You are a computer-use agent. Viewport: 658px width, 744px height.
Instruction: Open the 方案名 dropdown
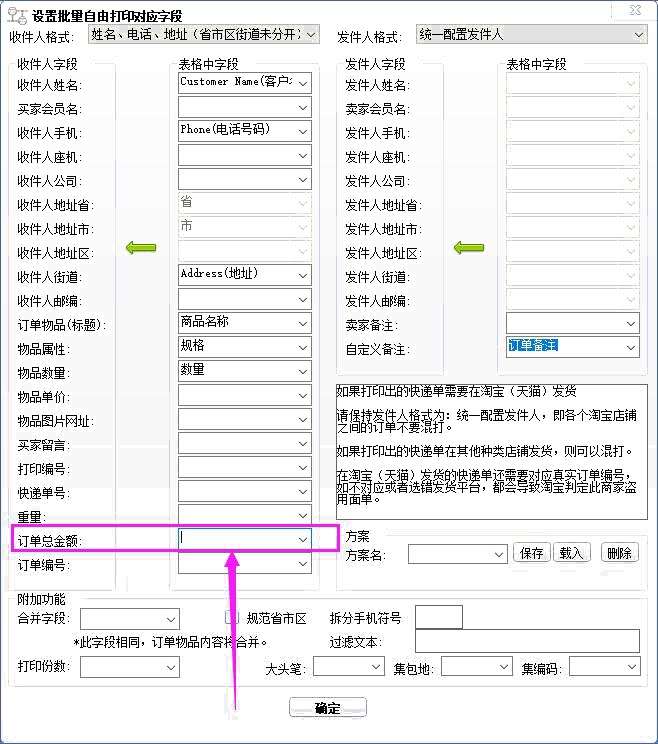[457, 554]
